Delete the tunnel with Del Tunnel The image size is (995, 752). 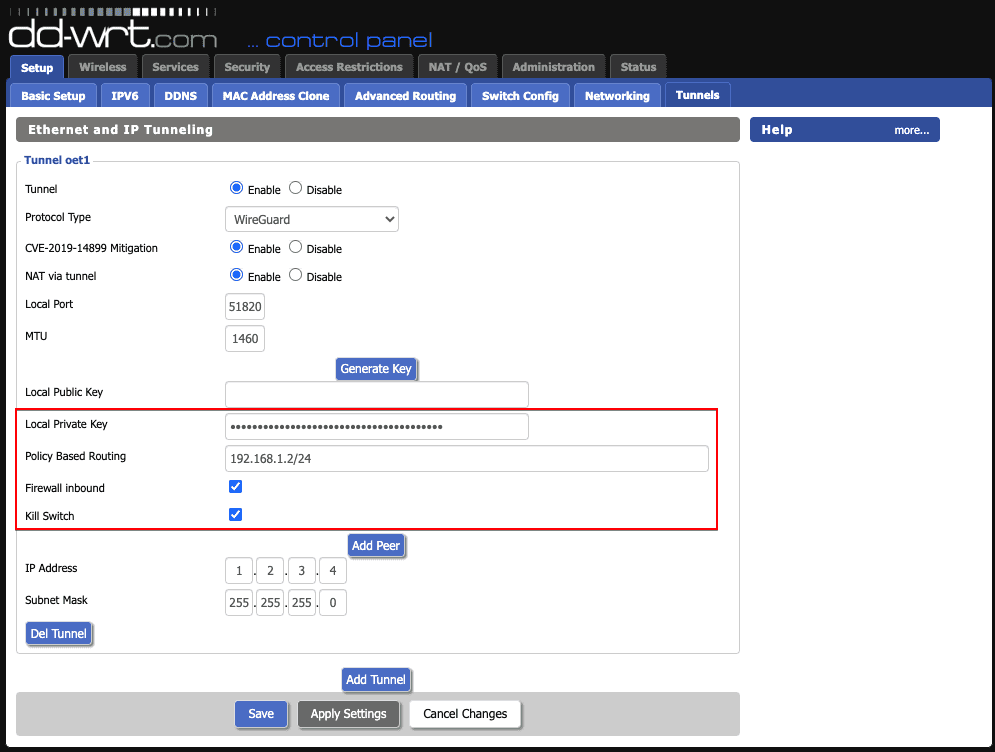(x=59, y=633)
